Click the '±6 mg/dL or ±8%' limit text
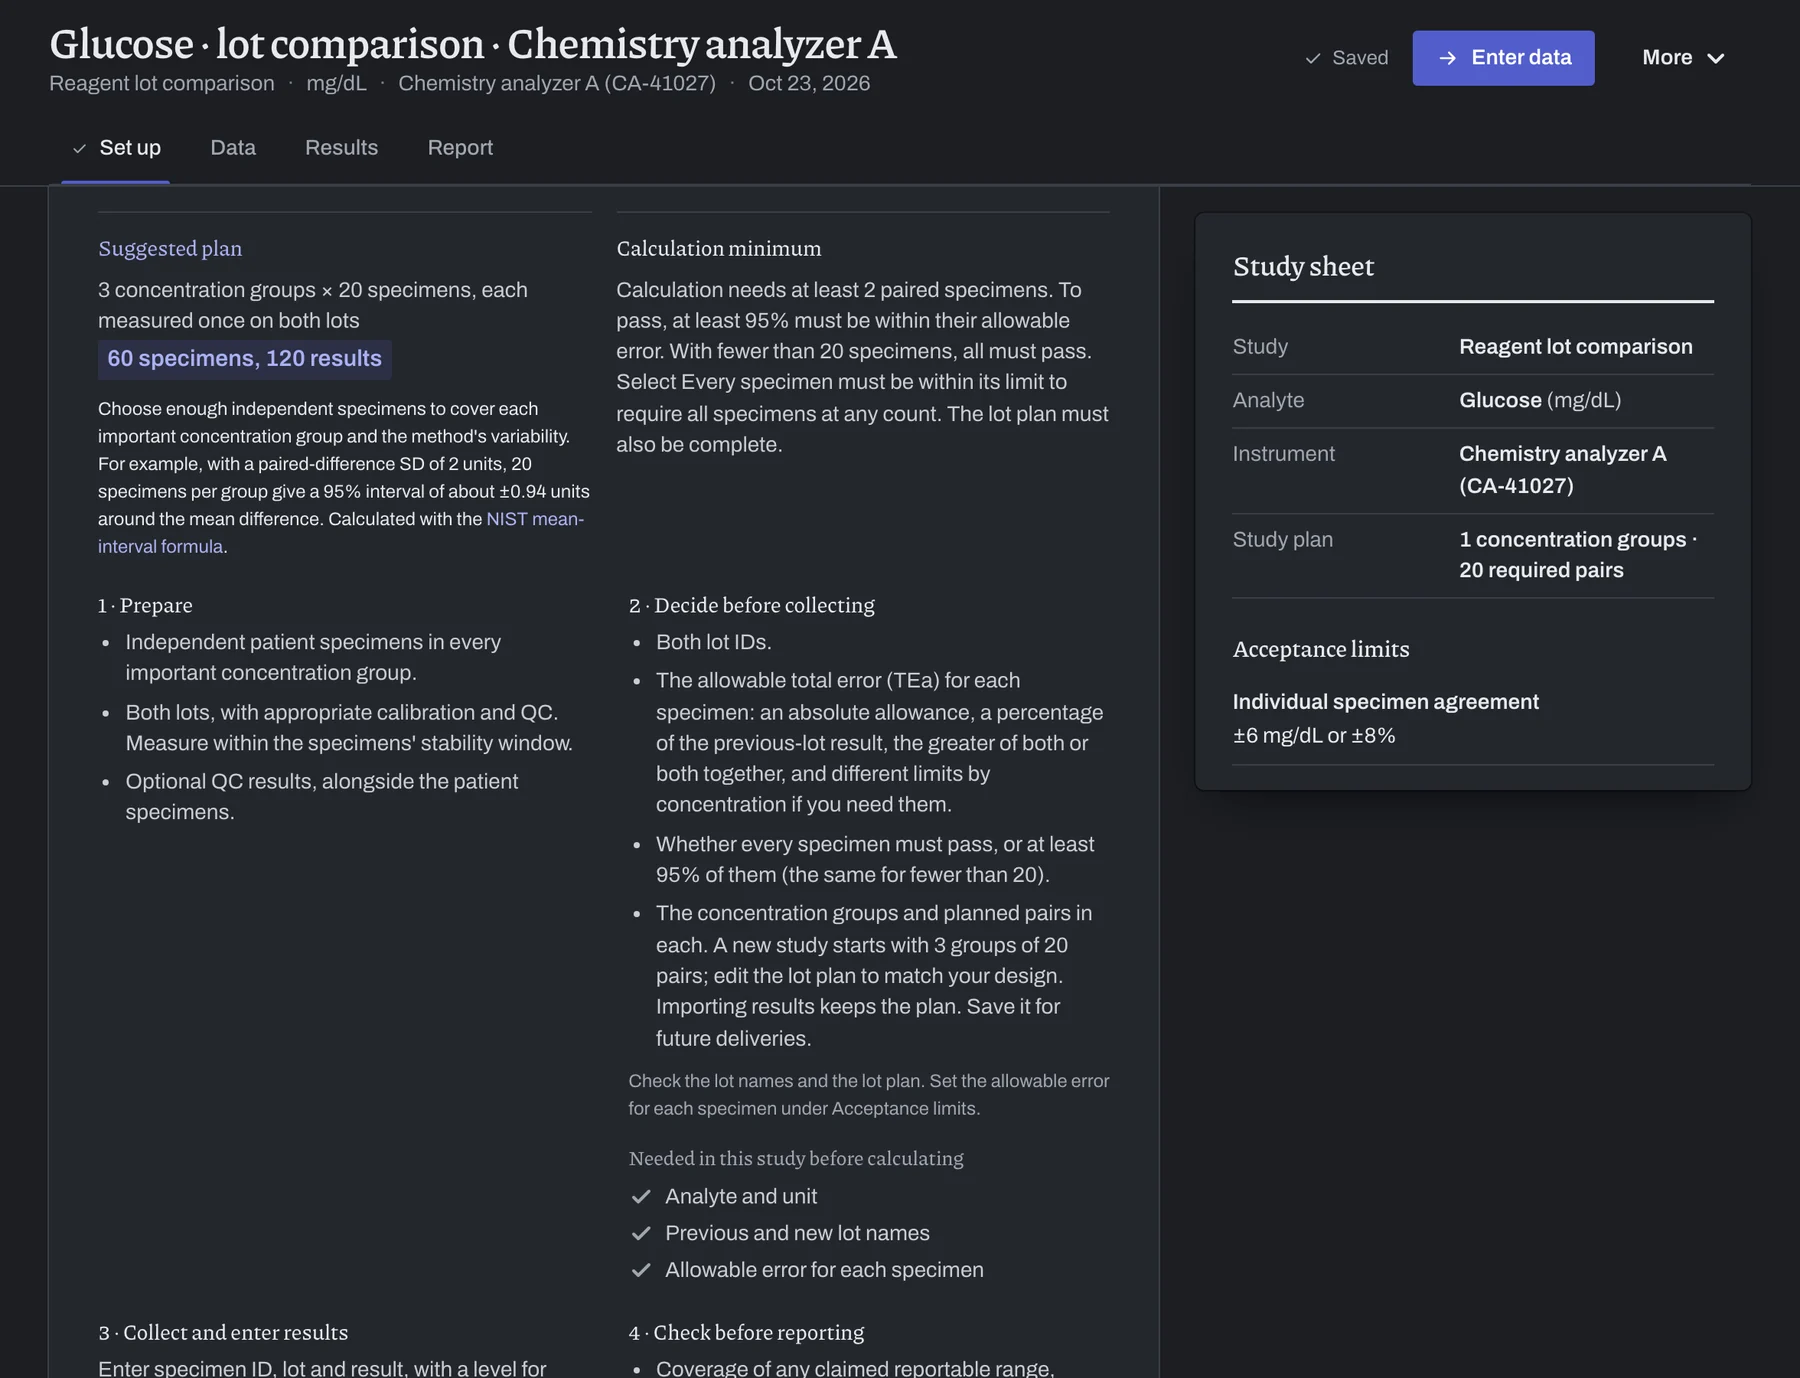The width and height of the screenshot is (1800, 1378). click(1314, 736)
